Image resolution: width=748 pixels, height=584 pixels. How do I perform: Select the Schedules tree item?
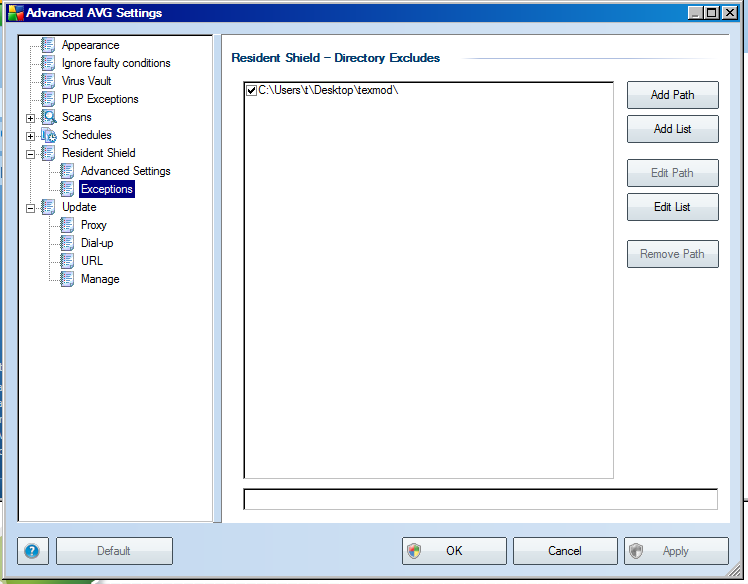[87, 135]
